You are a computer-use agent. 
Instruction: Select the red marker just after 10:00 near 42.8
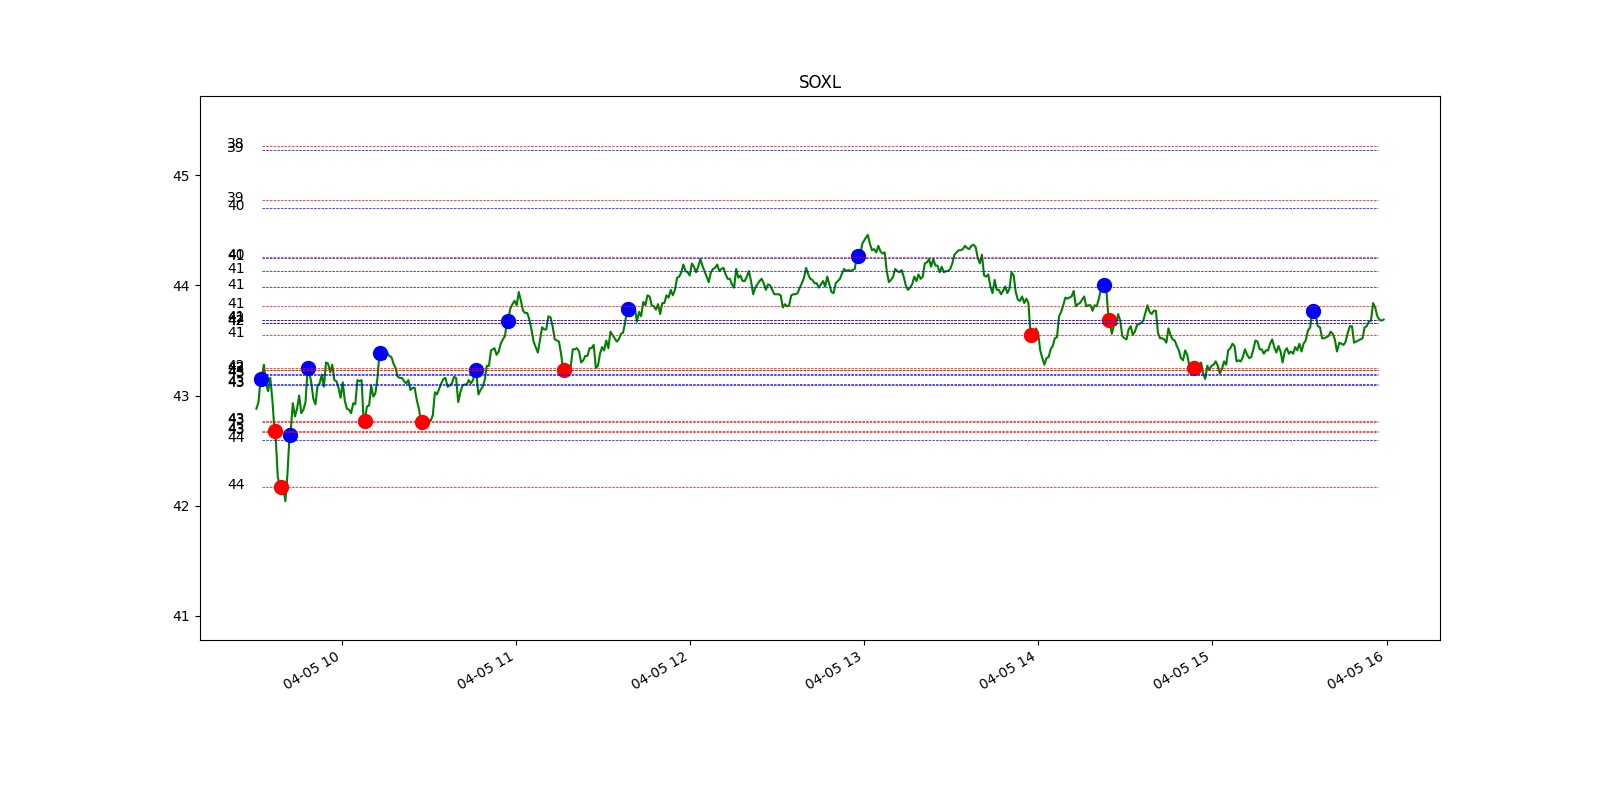[x=365, y=421]
